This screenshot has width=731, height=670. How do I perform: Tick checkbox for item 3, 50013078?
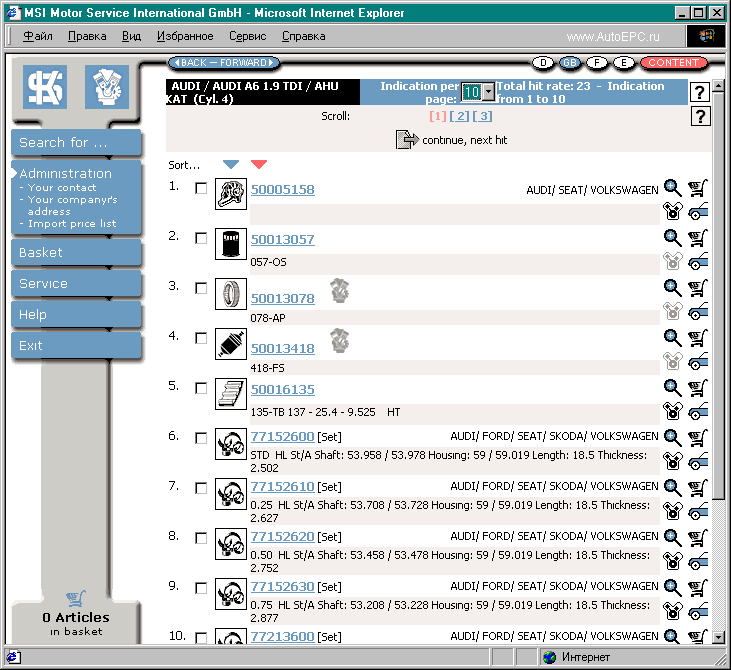[201, 288]
